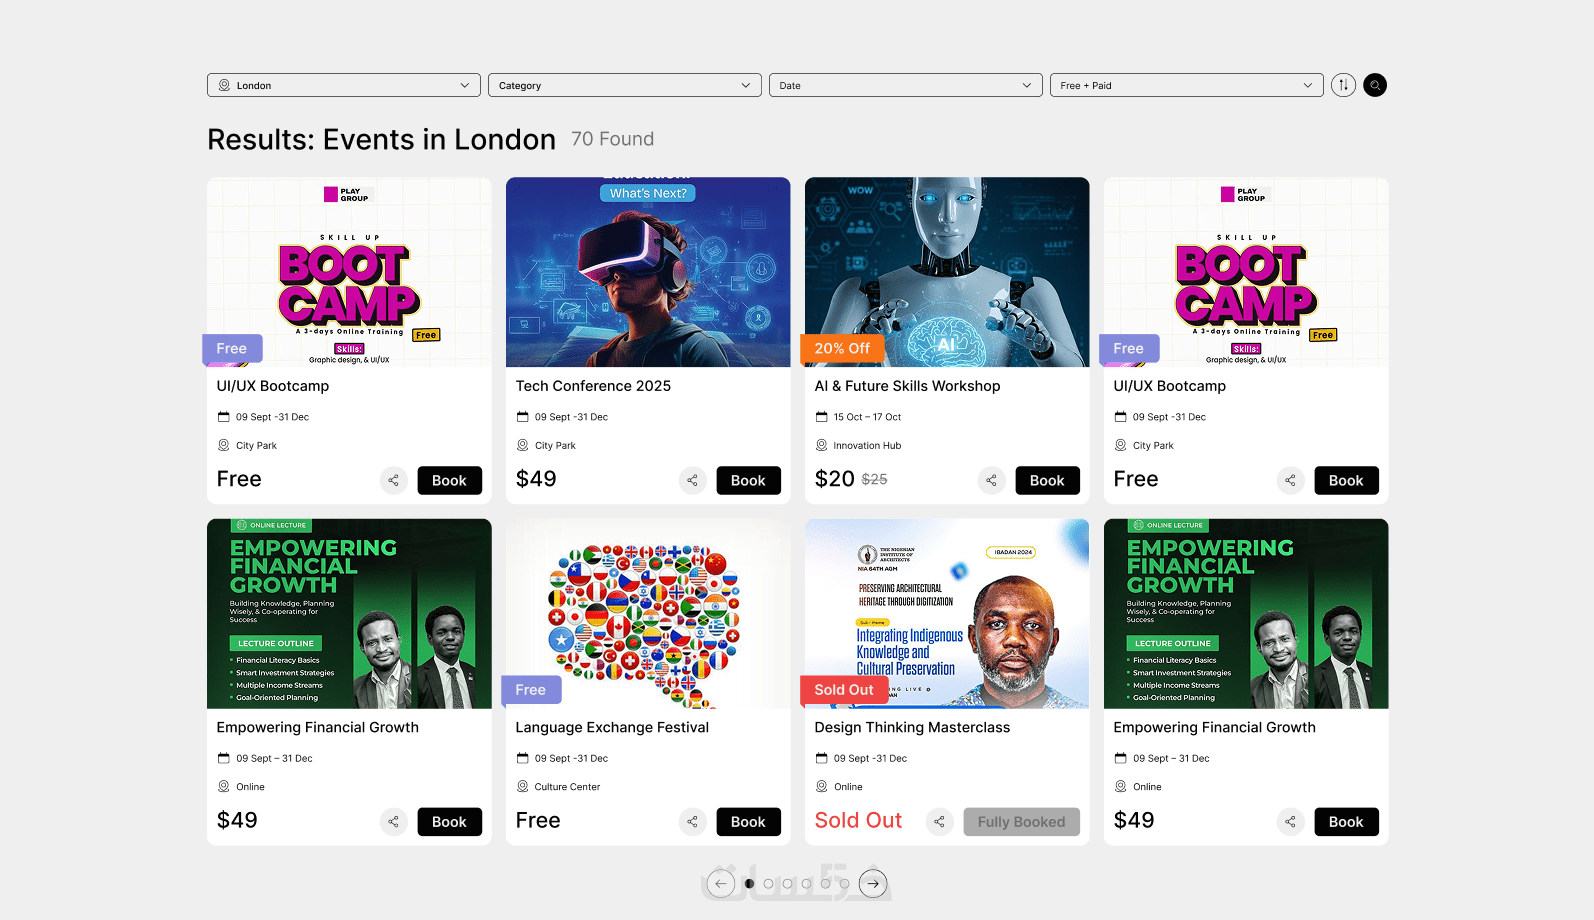Open the AI robot workshop thumbnail
1594x920 pixels.
[947, 272]
